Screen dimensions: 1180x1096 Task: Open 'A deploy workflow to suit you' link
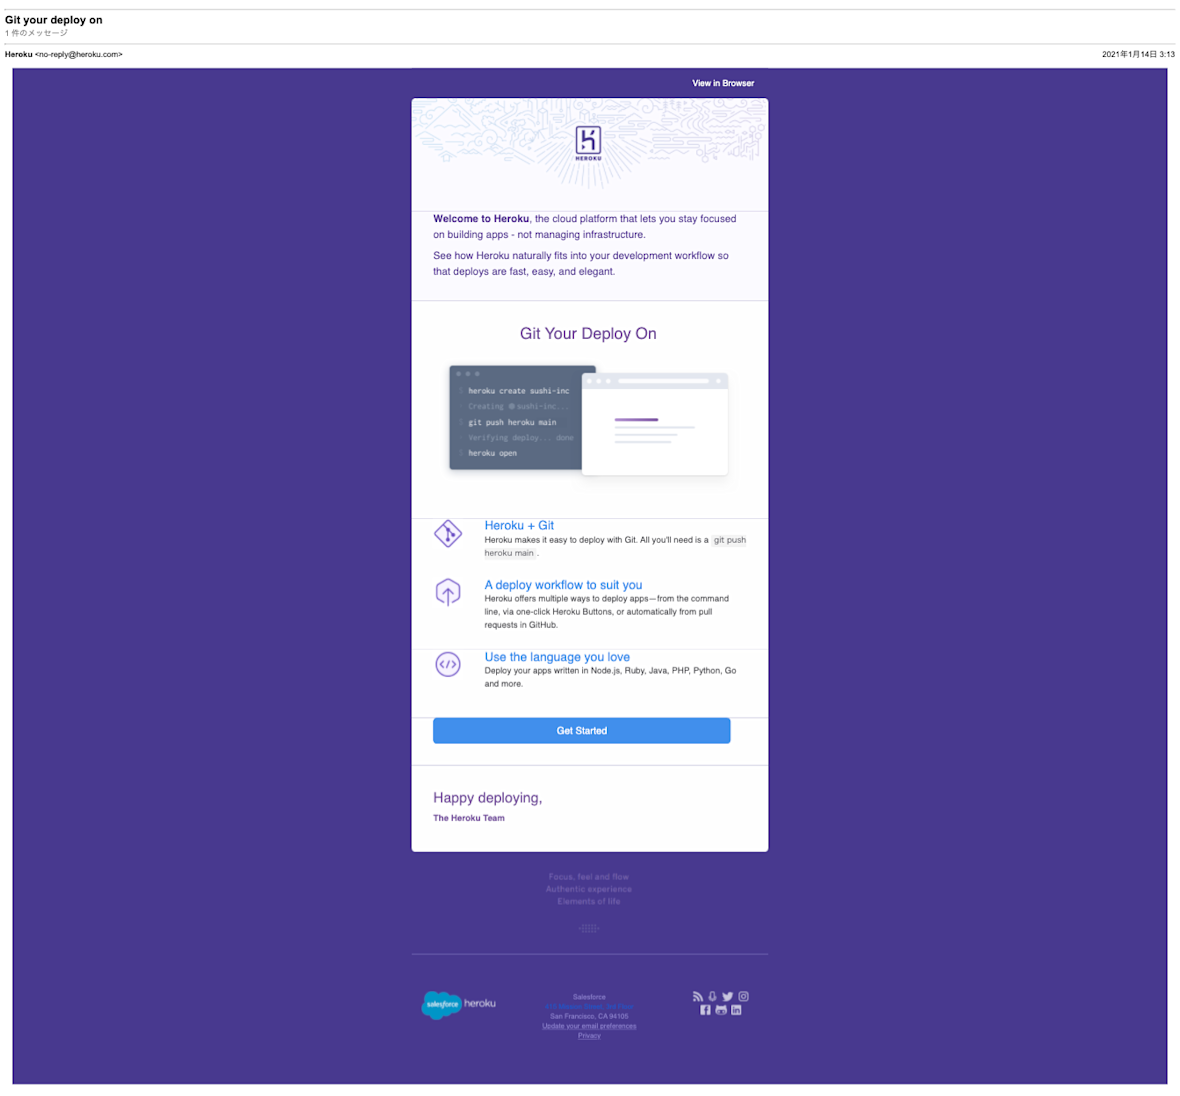tap(563, 585)
